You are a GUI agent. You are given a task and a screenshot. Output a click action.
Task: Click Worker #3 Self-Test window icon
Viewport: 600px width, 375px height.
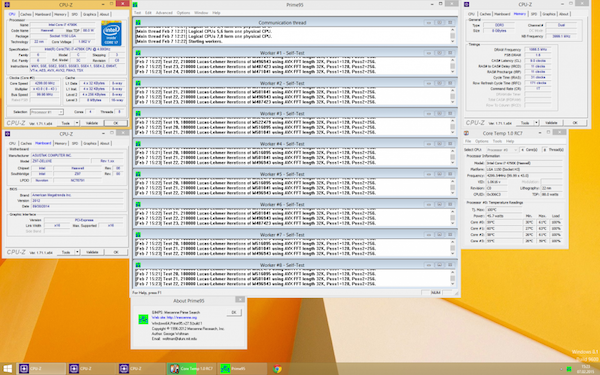click(x=138, y=113)
